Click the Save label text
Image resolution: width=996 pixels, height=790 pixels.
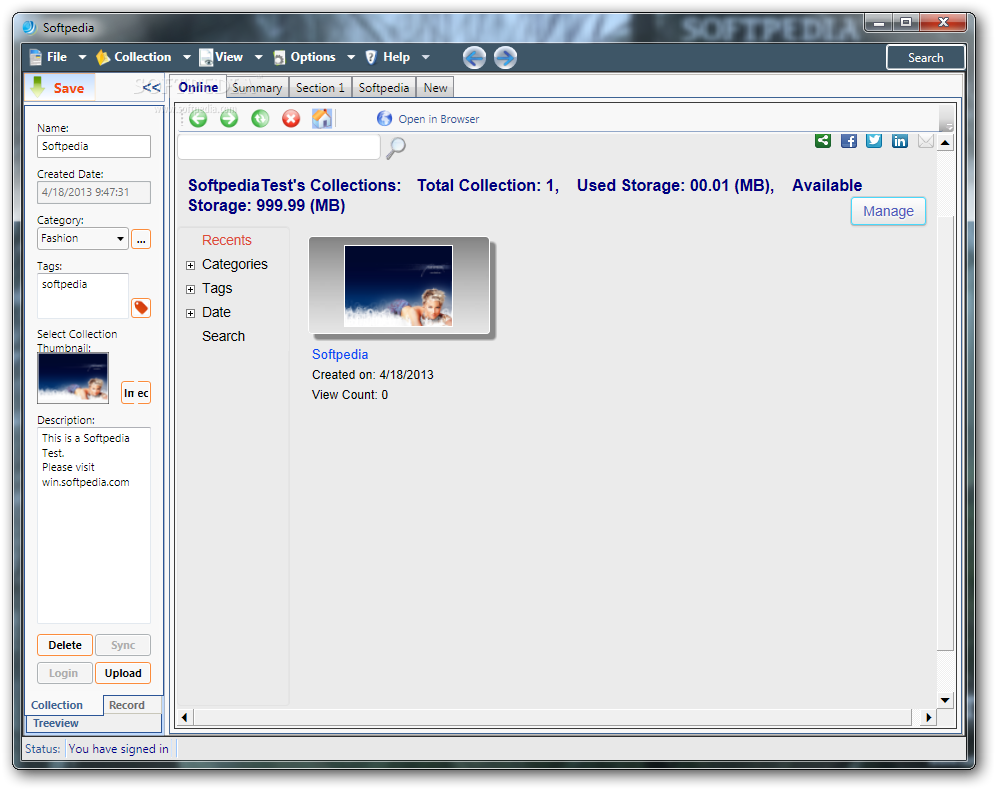[69, 88]
